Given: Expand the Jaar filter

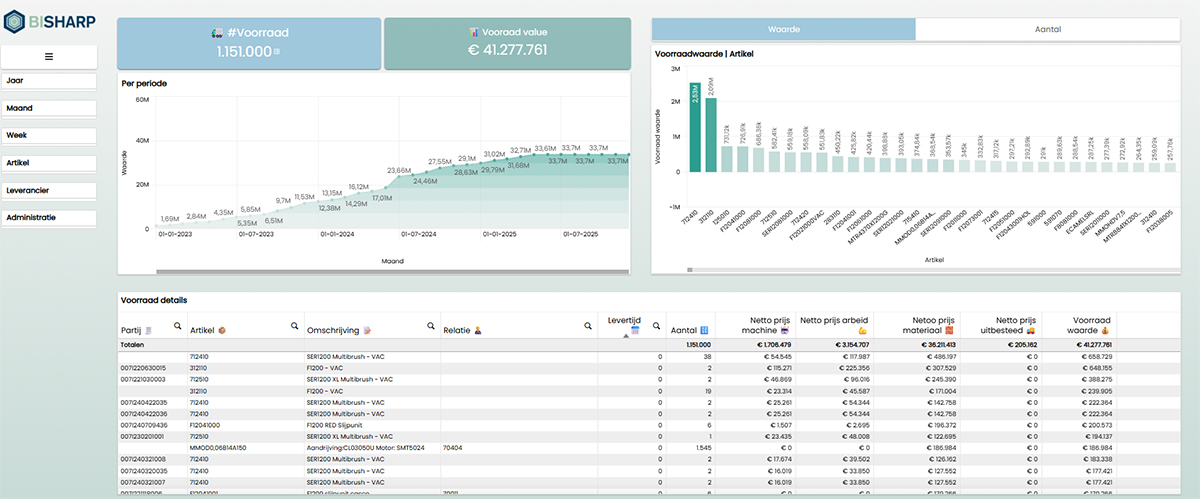Looking at the screenshot, I should point(49,80).
